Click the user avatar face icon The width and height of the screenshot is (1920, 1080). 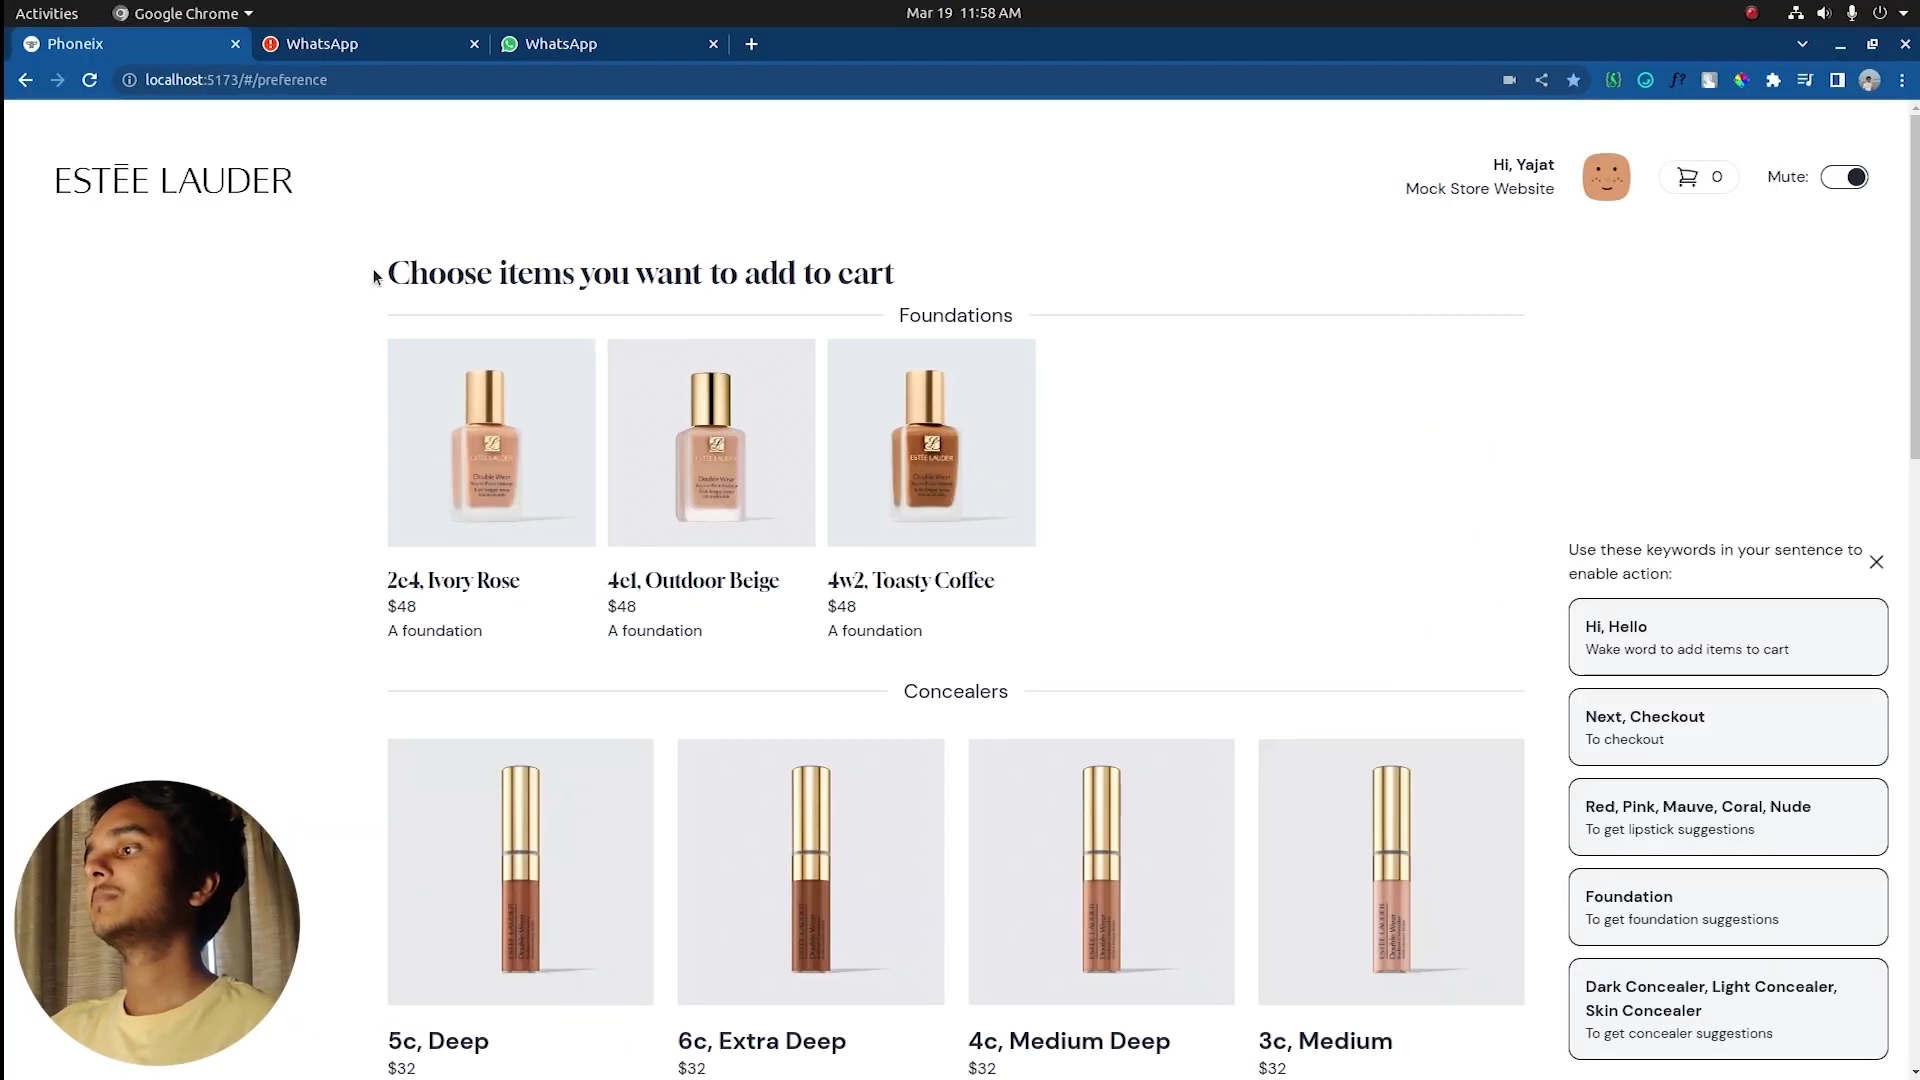[x=1606, y=177]
